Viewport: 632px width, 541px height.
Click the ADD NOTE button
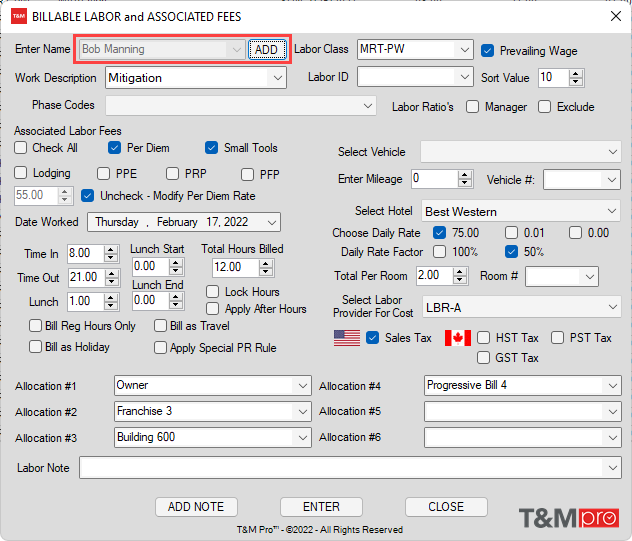pos(197,507)
